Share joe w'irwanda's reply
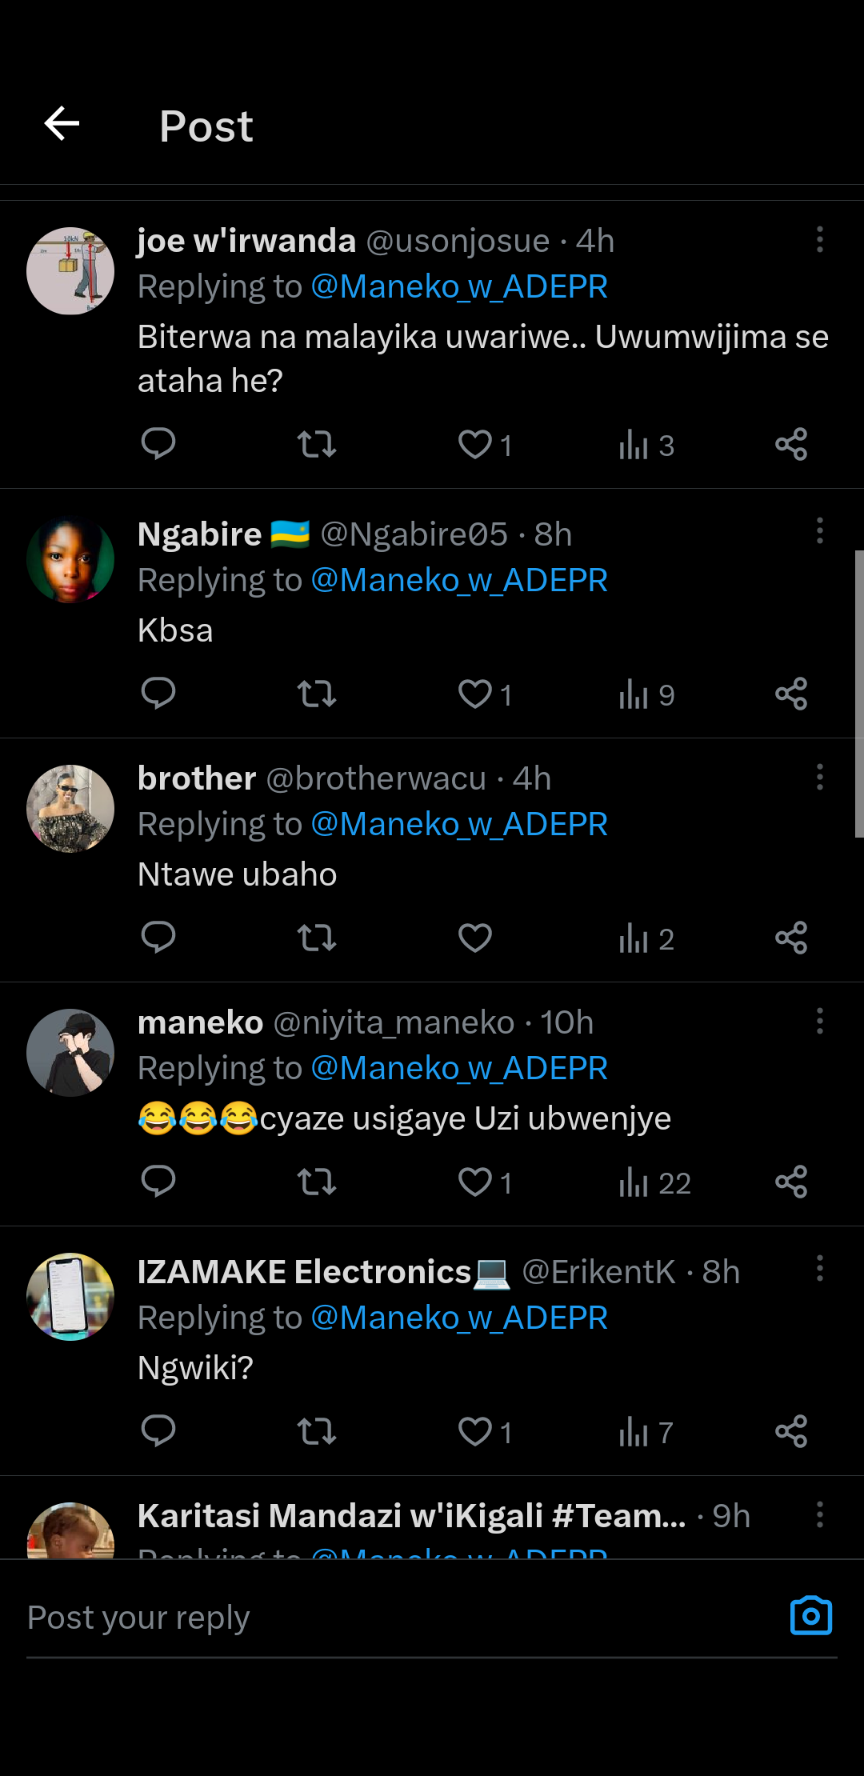The width and height of the screenshot is (864, 1776). pyautogui.click(x=791, y=443)
